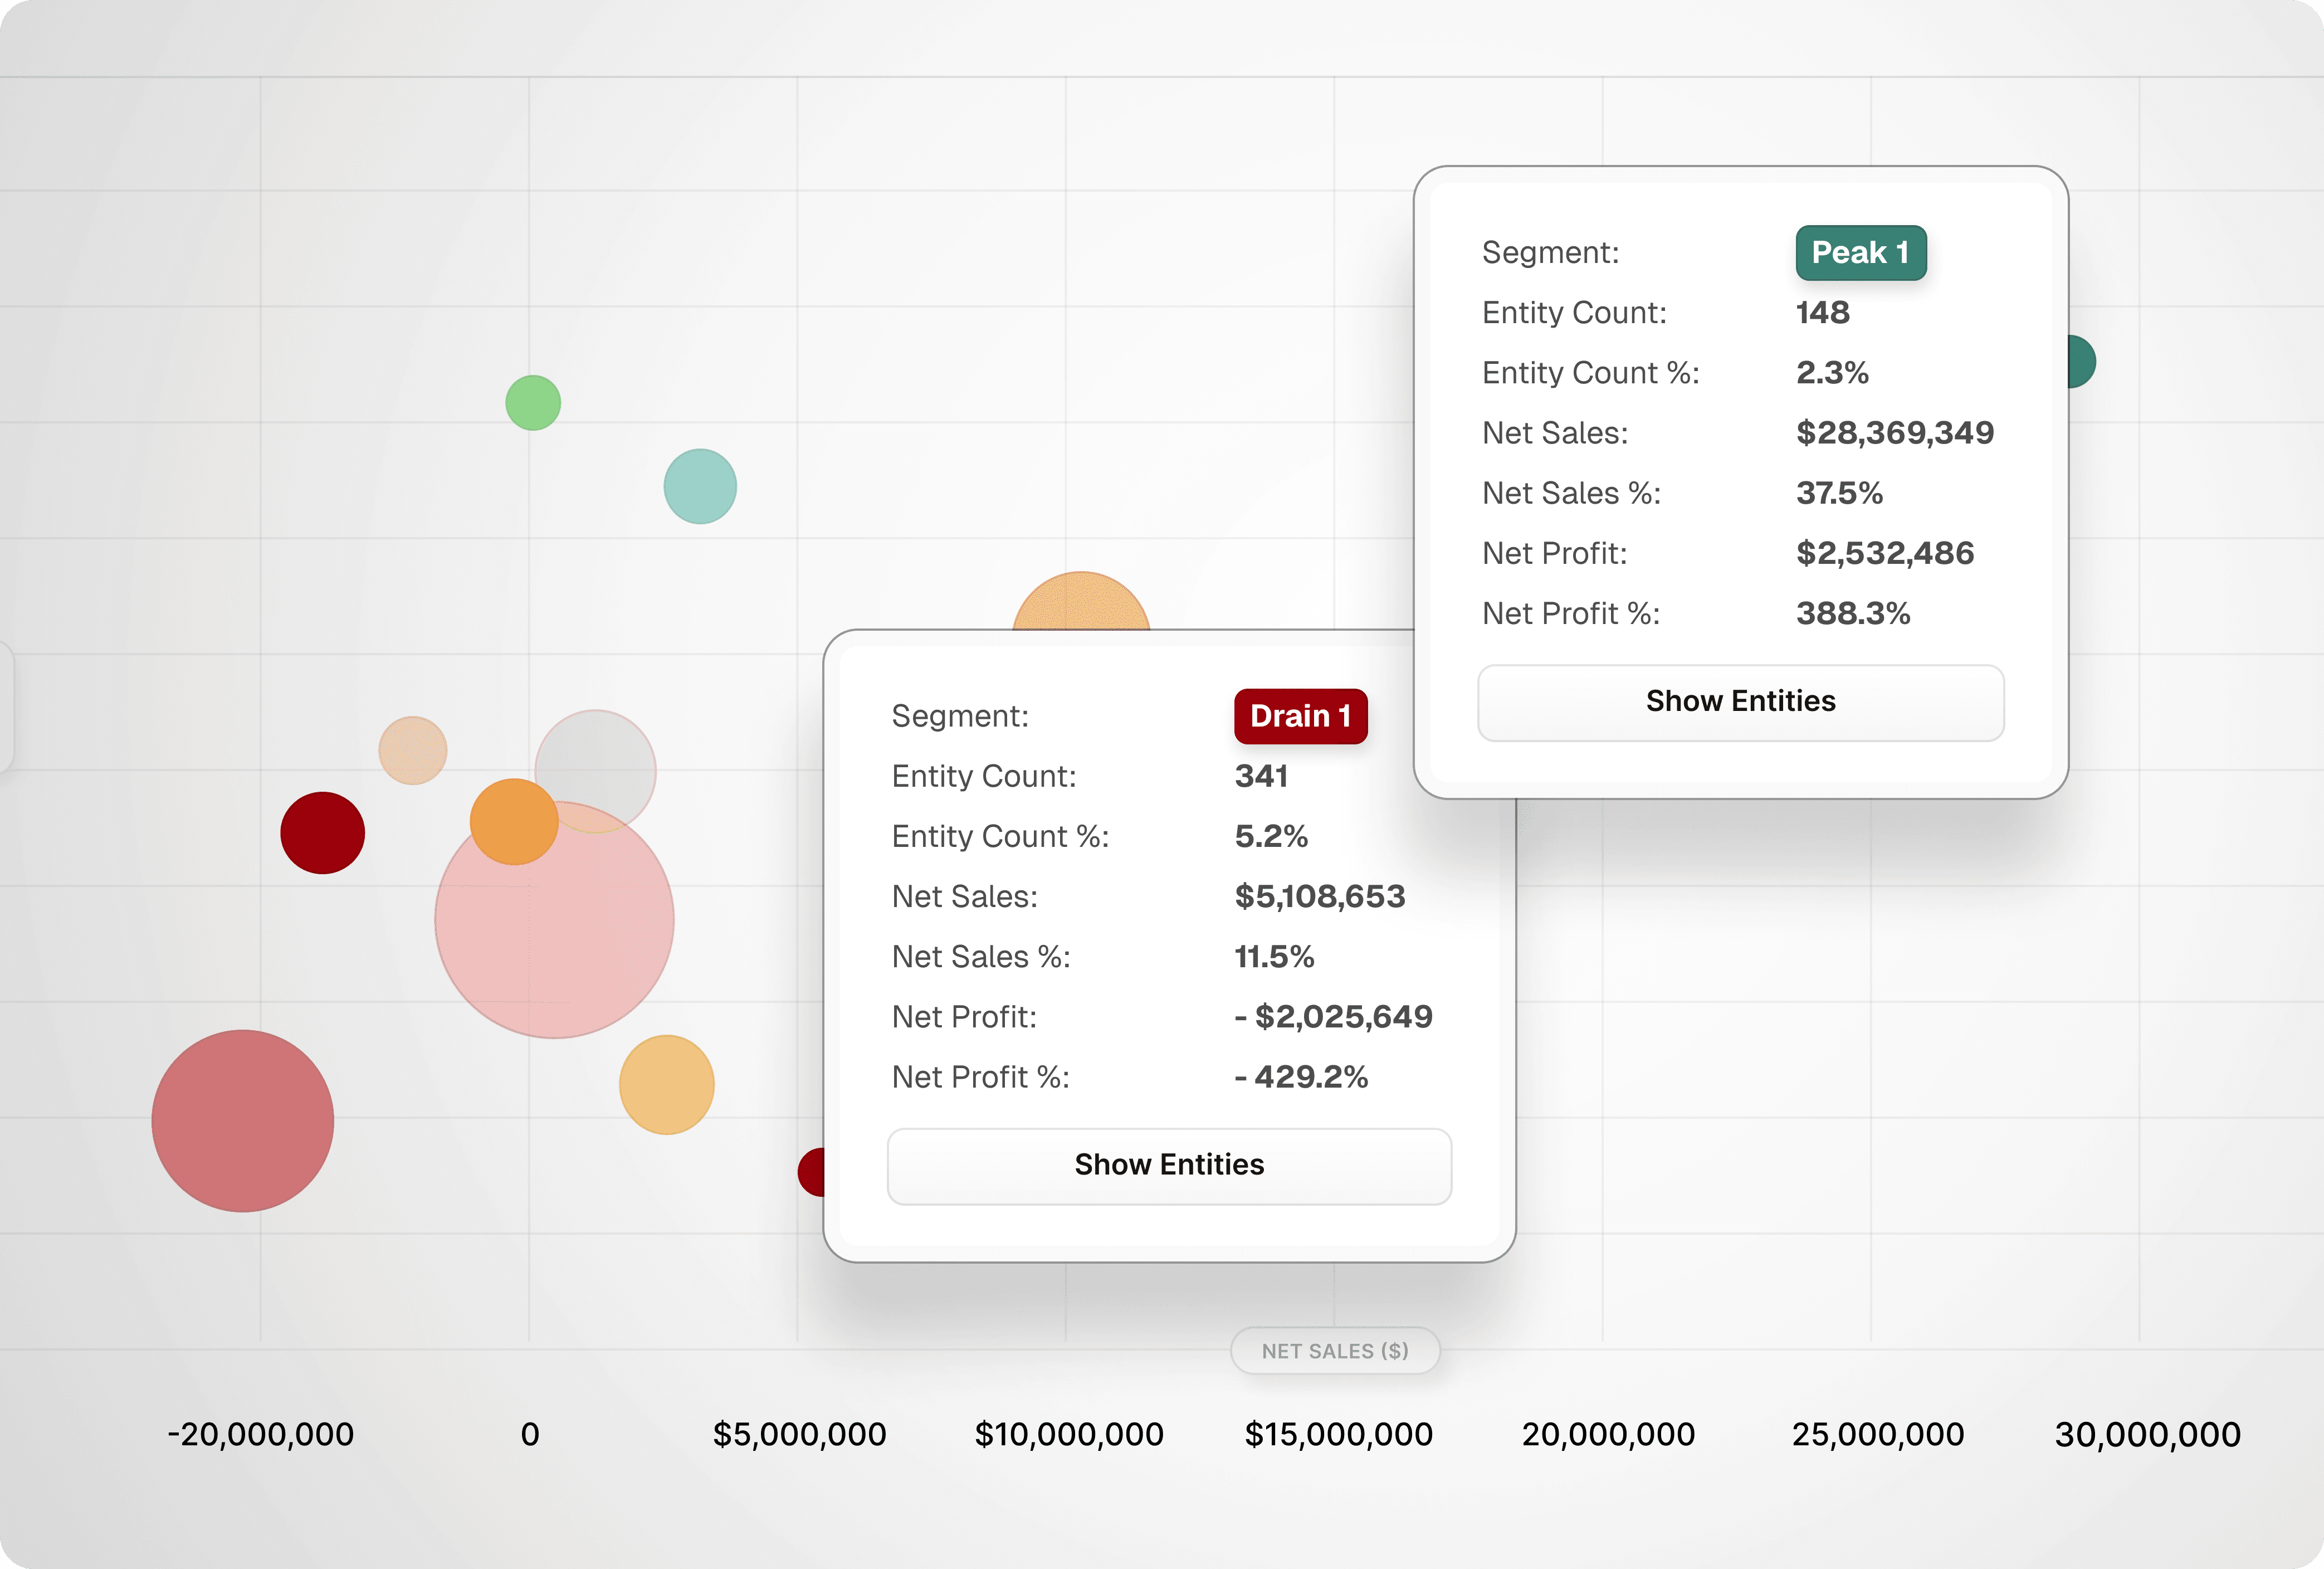Click the Drain 1 segment badge
2324x1569 pixels.
tap(1299, 716)
